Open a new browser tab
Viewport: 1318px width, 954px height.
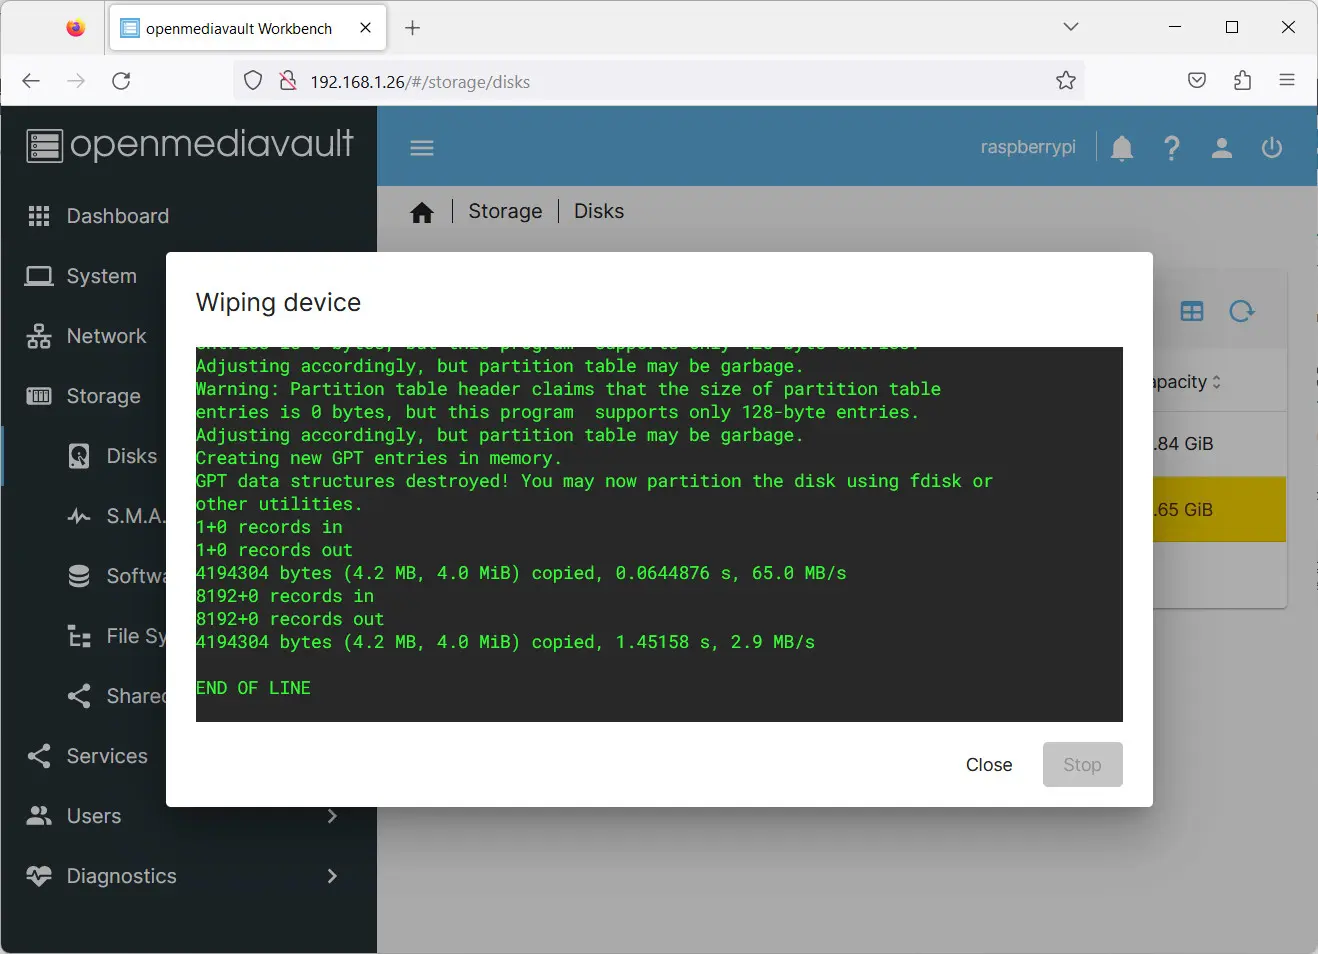(412, 28)
